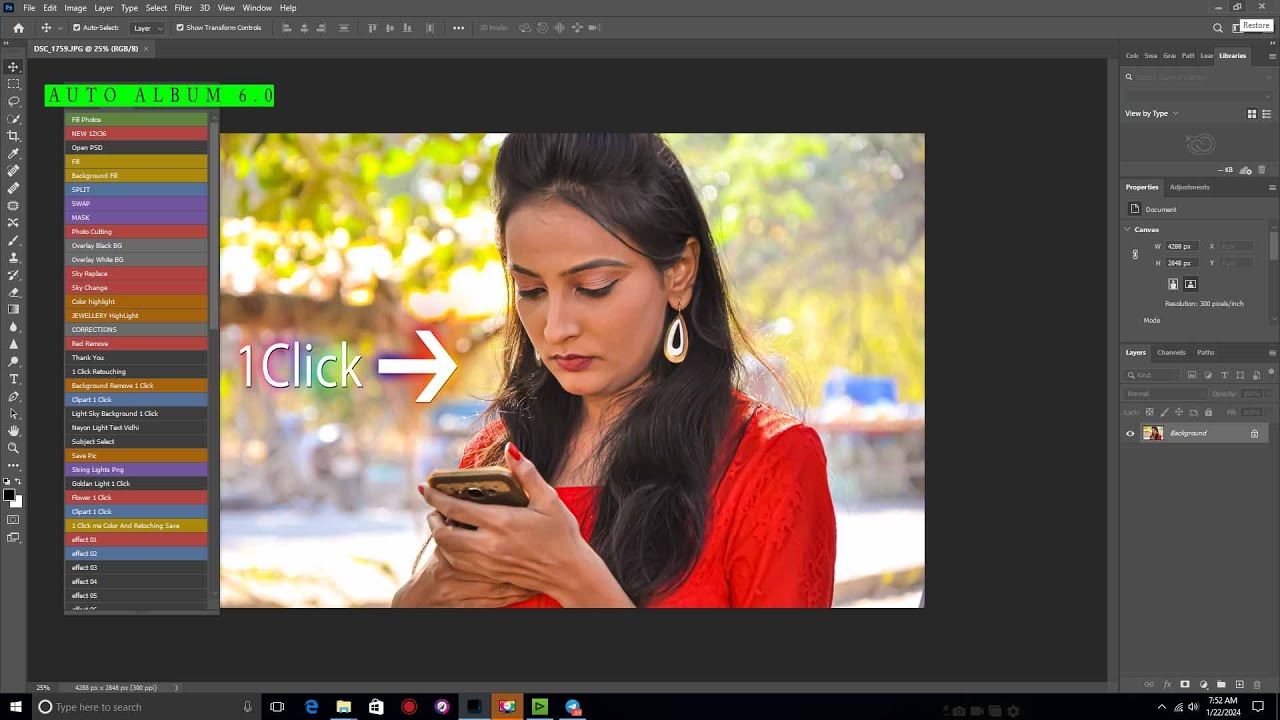
Task: Set canvas to portrait orientation
Action: click(x=1173, y=284)
